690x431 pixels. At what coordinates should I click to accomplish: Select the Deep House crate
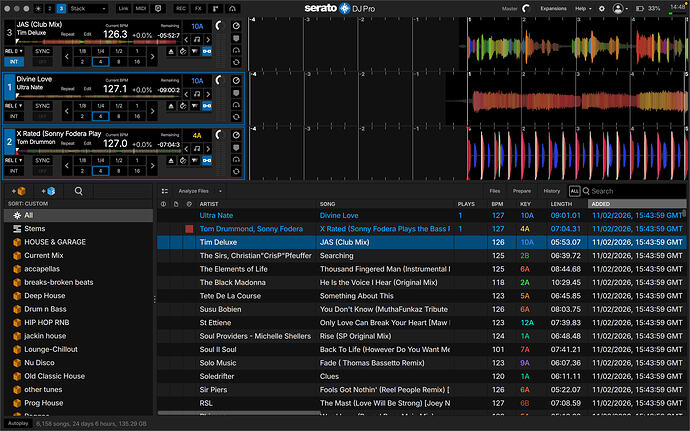tap(44, 296)
